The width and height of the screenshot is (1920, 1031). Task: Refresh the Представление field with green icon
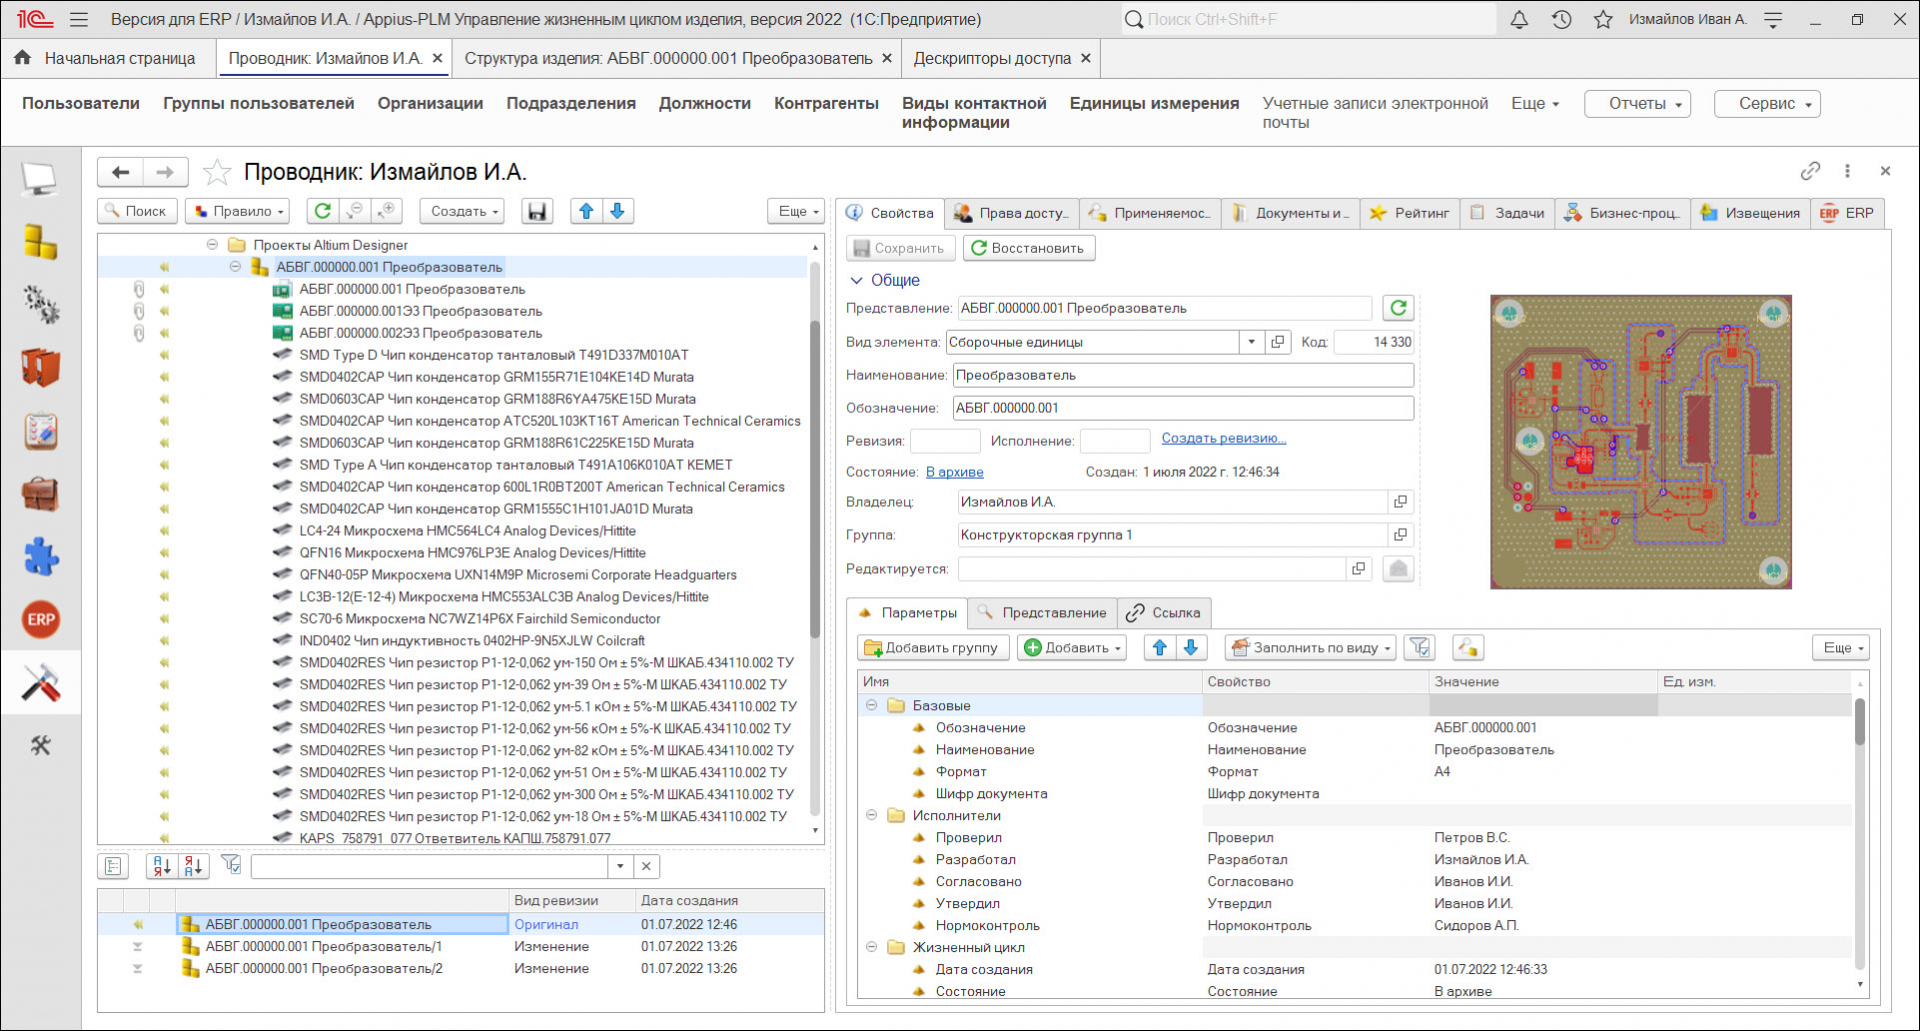coord(1398,308)
